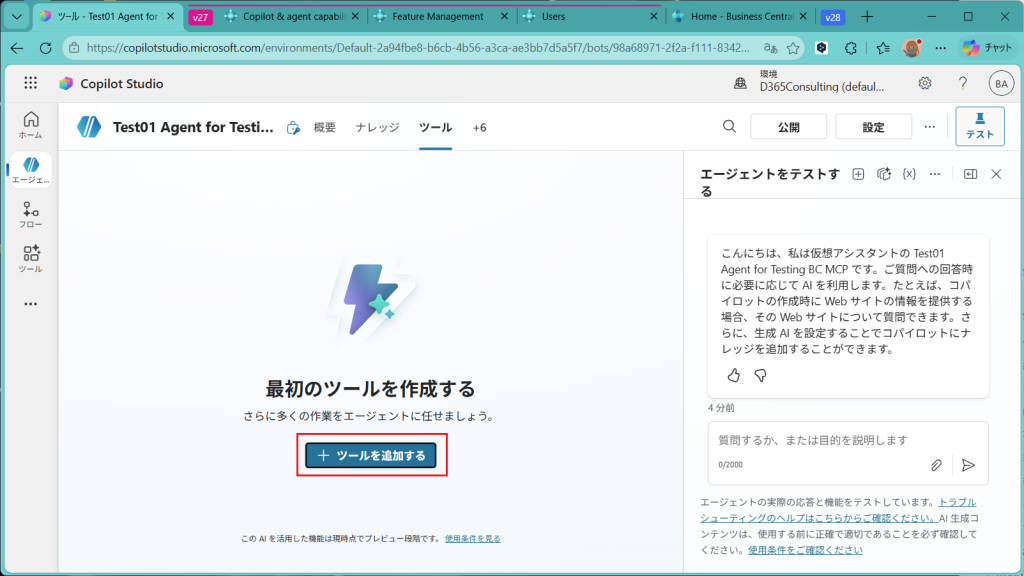Image resolution: width=1024 pixels, height=576 pixels.
Task: Give thumbs up to the greeting message
Action: tap(733, 376)
